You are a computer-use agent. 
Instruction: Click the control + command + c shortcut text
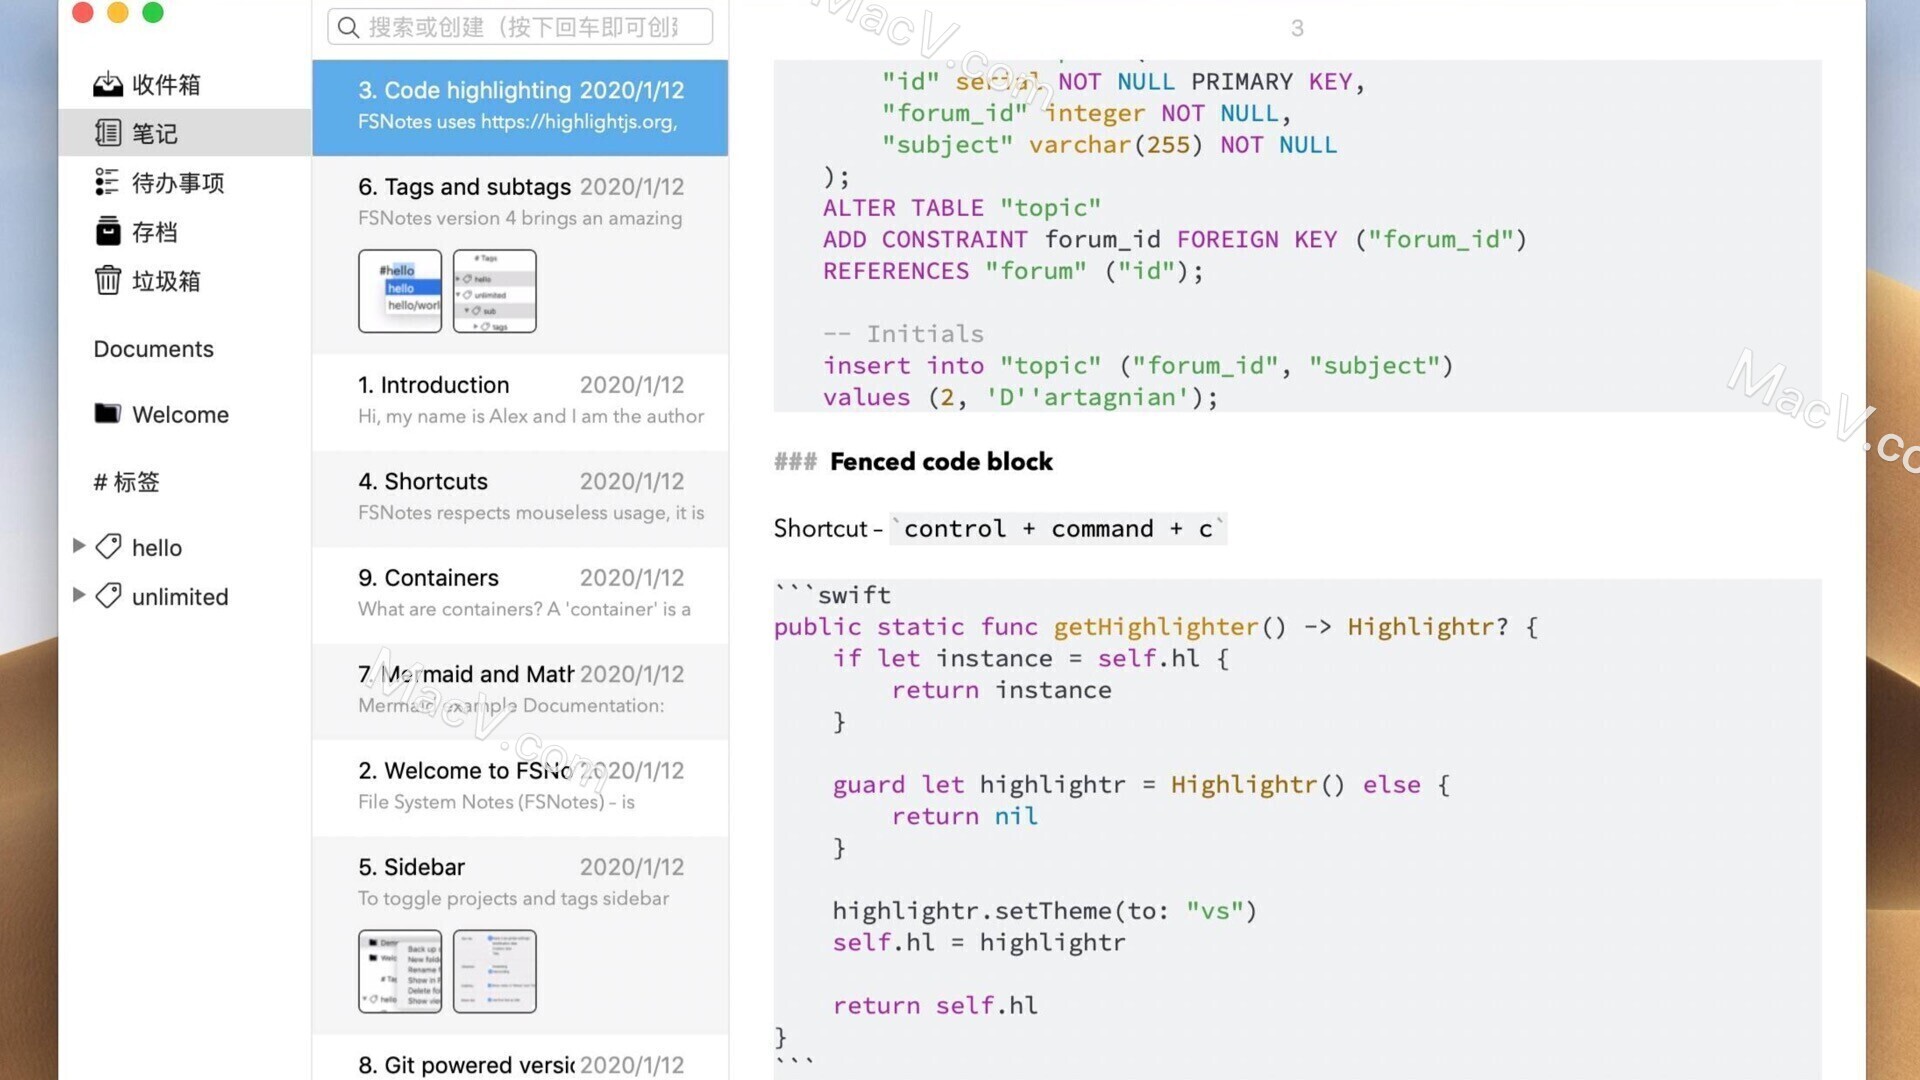(x=1058, y=528)
